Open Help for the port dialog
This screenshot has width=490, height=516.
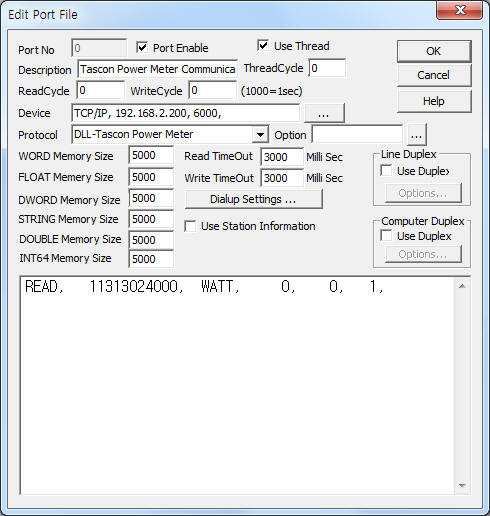(434, 101)
